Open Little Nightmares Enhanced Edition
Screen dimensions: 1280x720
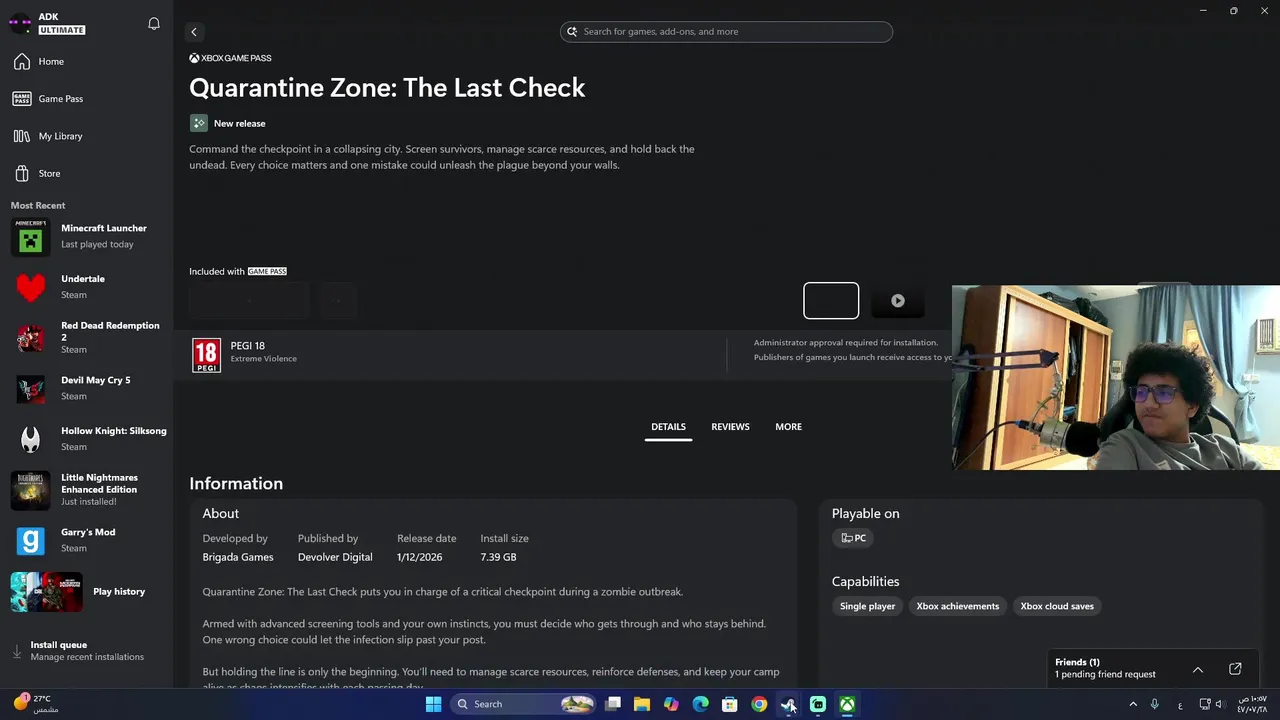coord(86,490)
